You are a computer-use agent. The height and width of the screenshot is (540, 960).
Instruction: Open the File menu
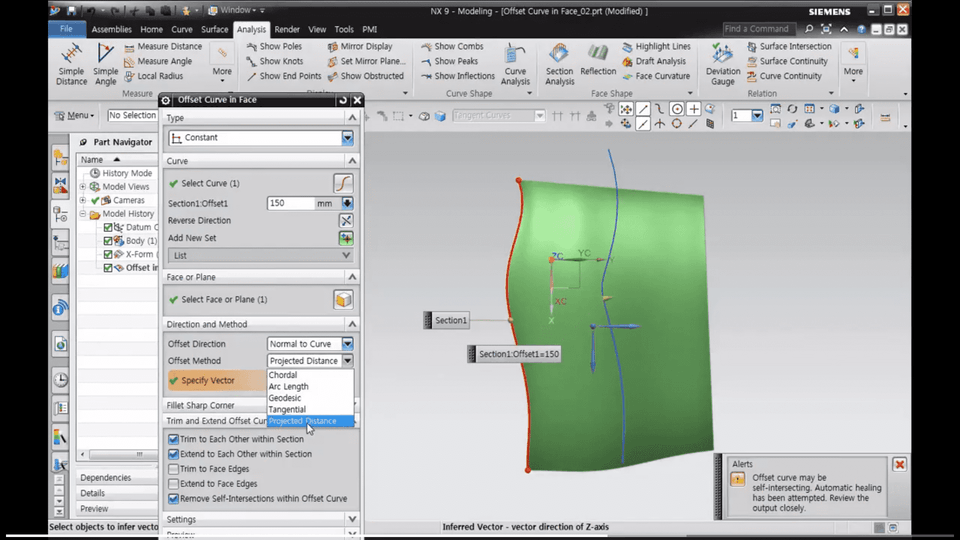click(x=66, y=29)
